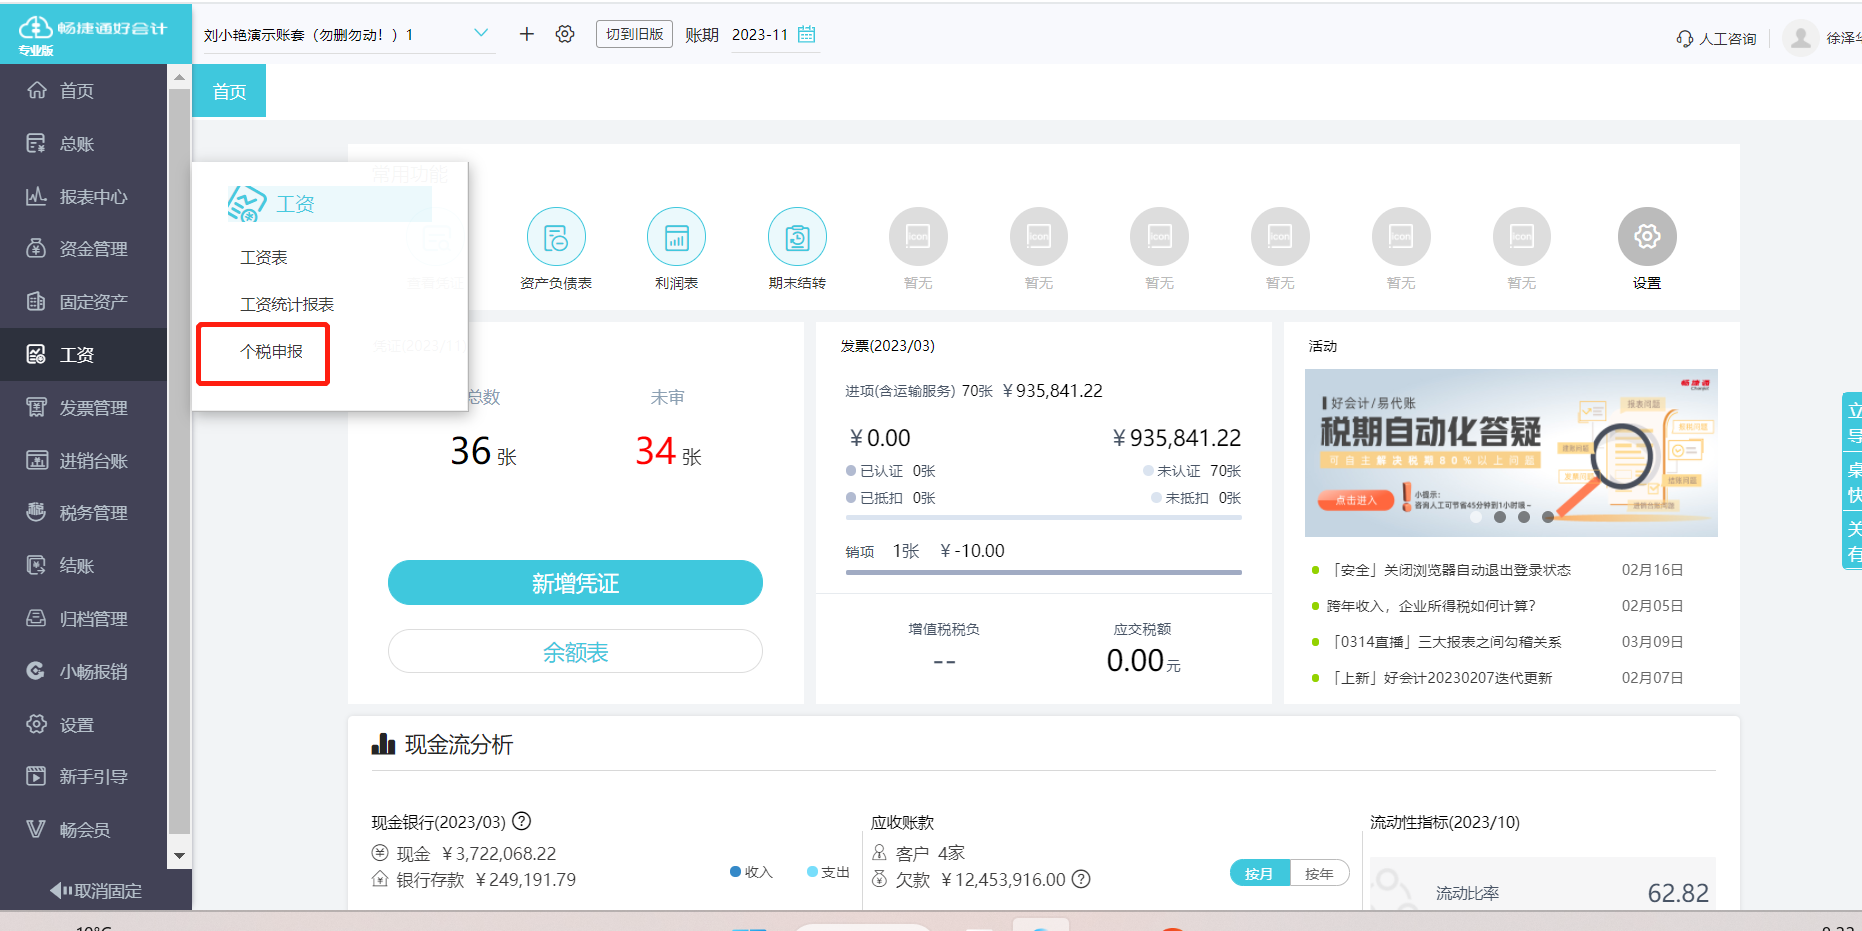Open 报表中心 from the sidebar
This screenshot has height=931, width=1862.
tap(85, 196)
